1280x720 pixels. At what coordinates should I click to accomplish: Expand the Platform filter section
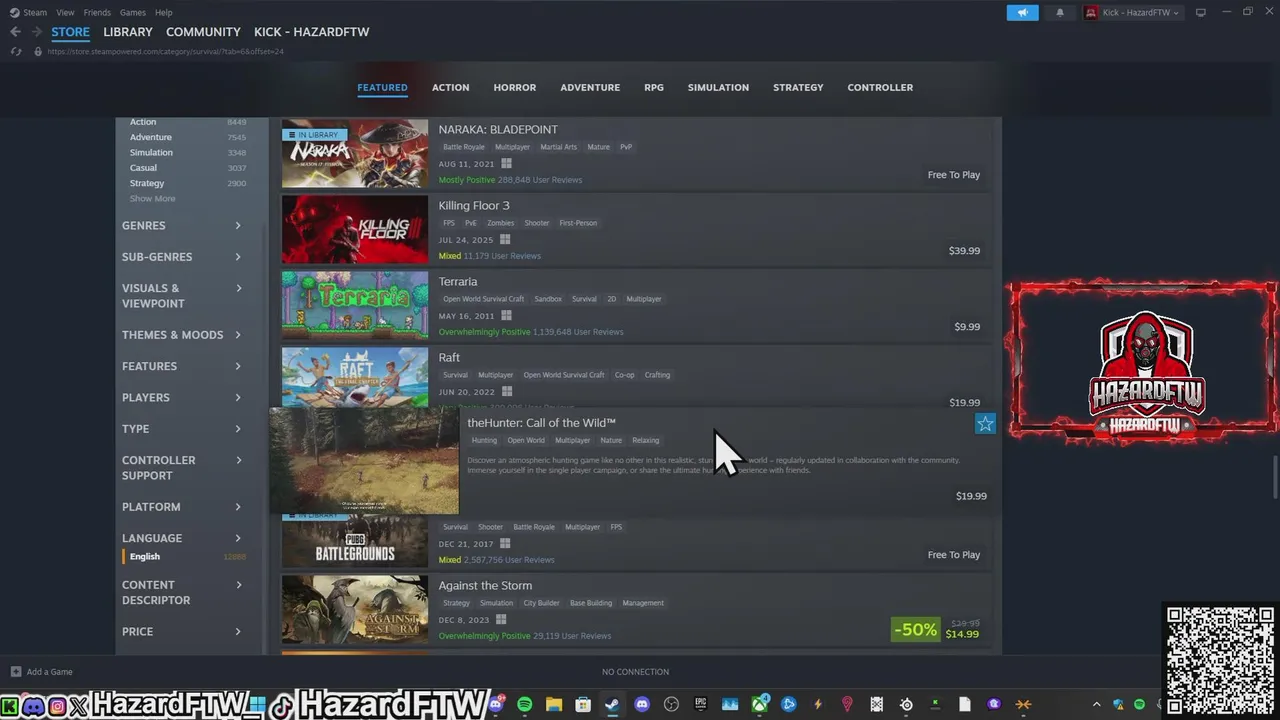pos(182,507)
